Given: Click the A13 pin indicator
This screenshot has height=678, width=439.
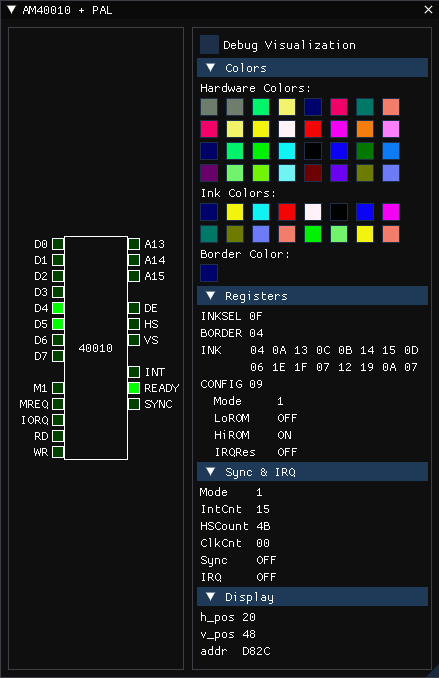Looking at the screenshot, I should 134,244.
